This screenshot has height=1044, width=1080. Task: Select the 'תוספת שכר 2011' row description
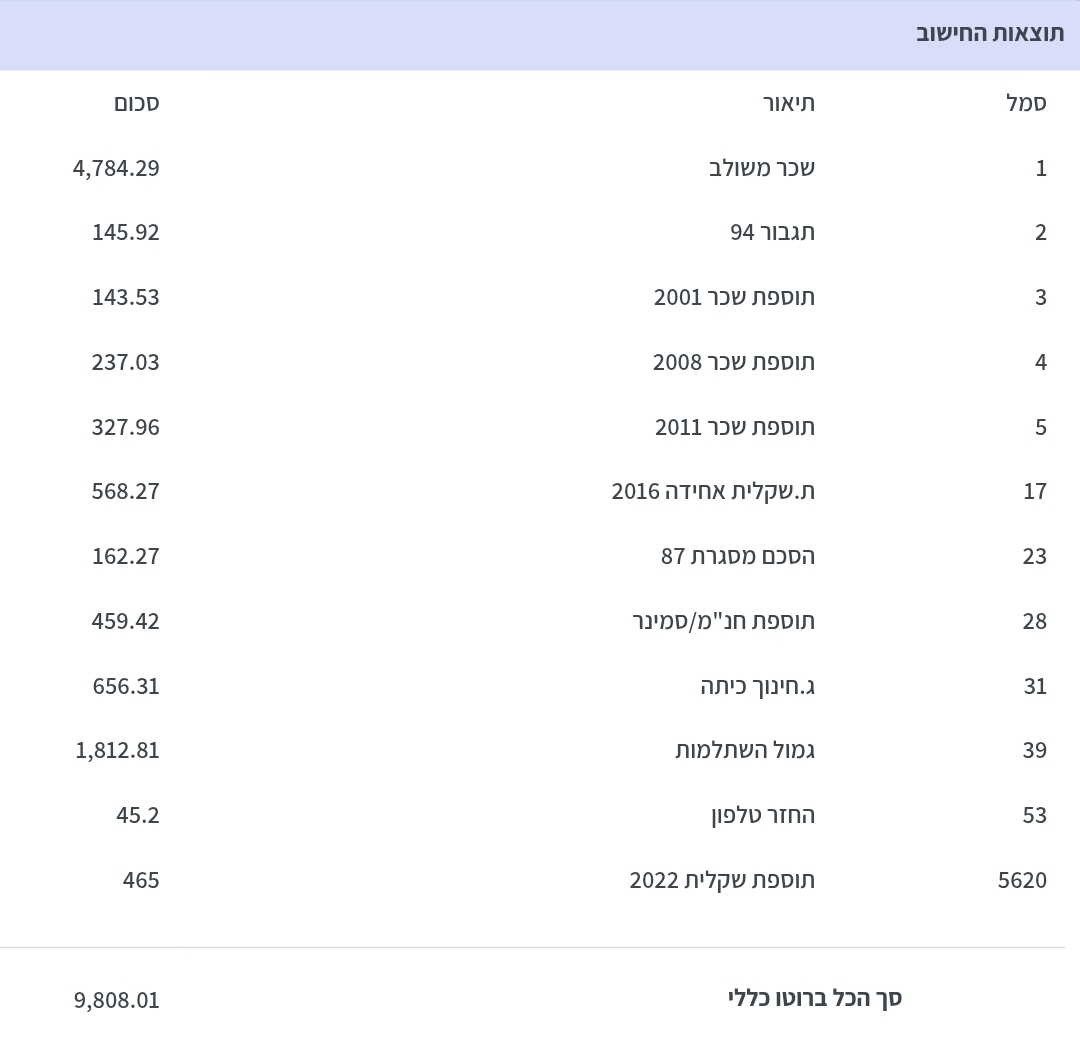click(x=735, y=427)
